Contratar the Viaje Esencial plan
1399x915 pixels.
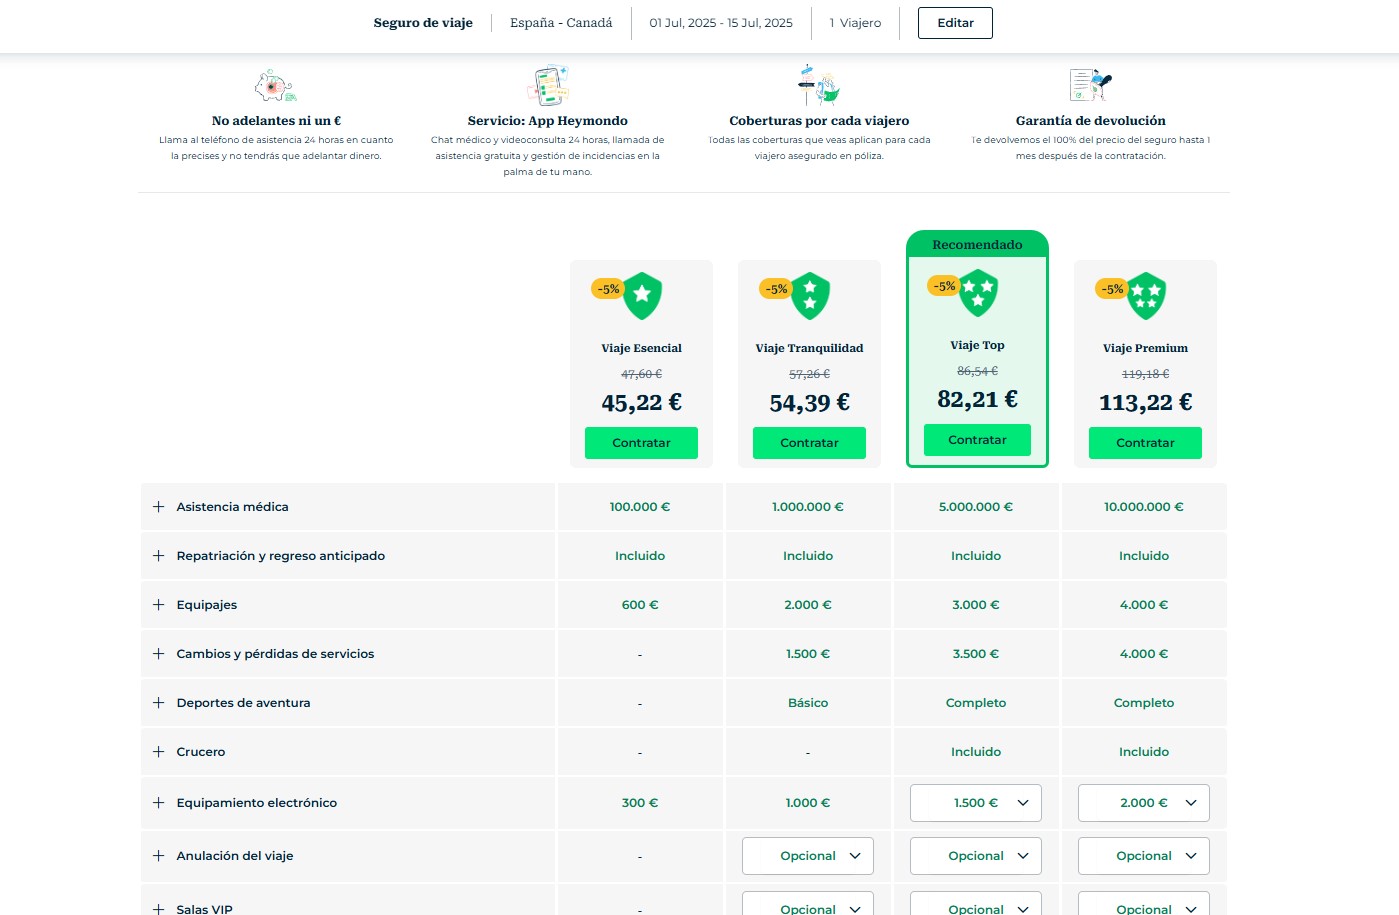pos(641,443)
